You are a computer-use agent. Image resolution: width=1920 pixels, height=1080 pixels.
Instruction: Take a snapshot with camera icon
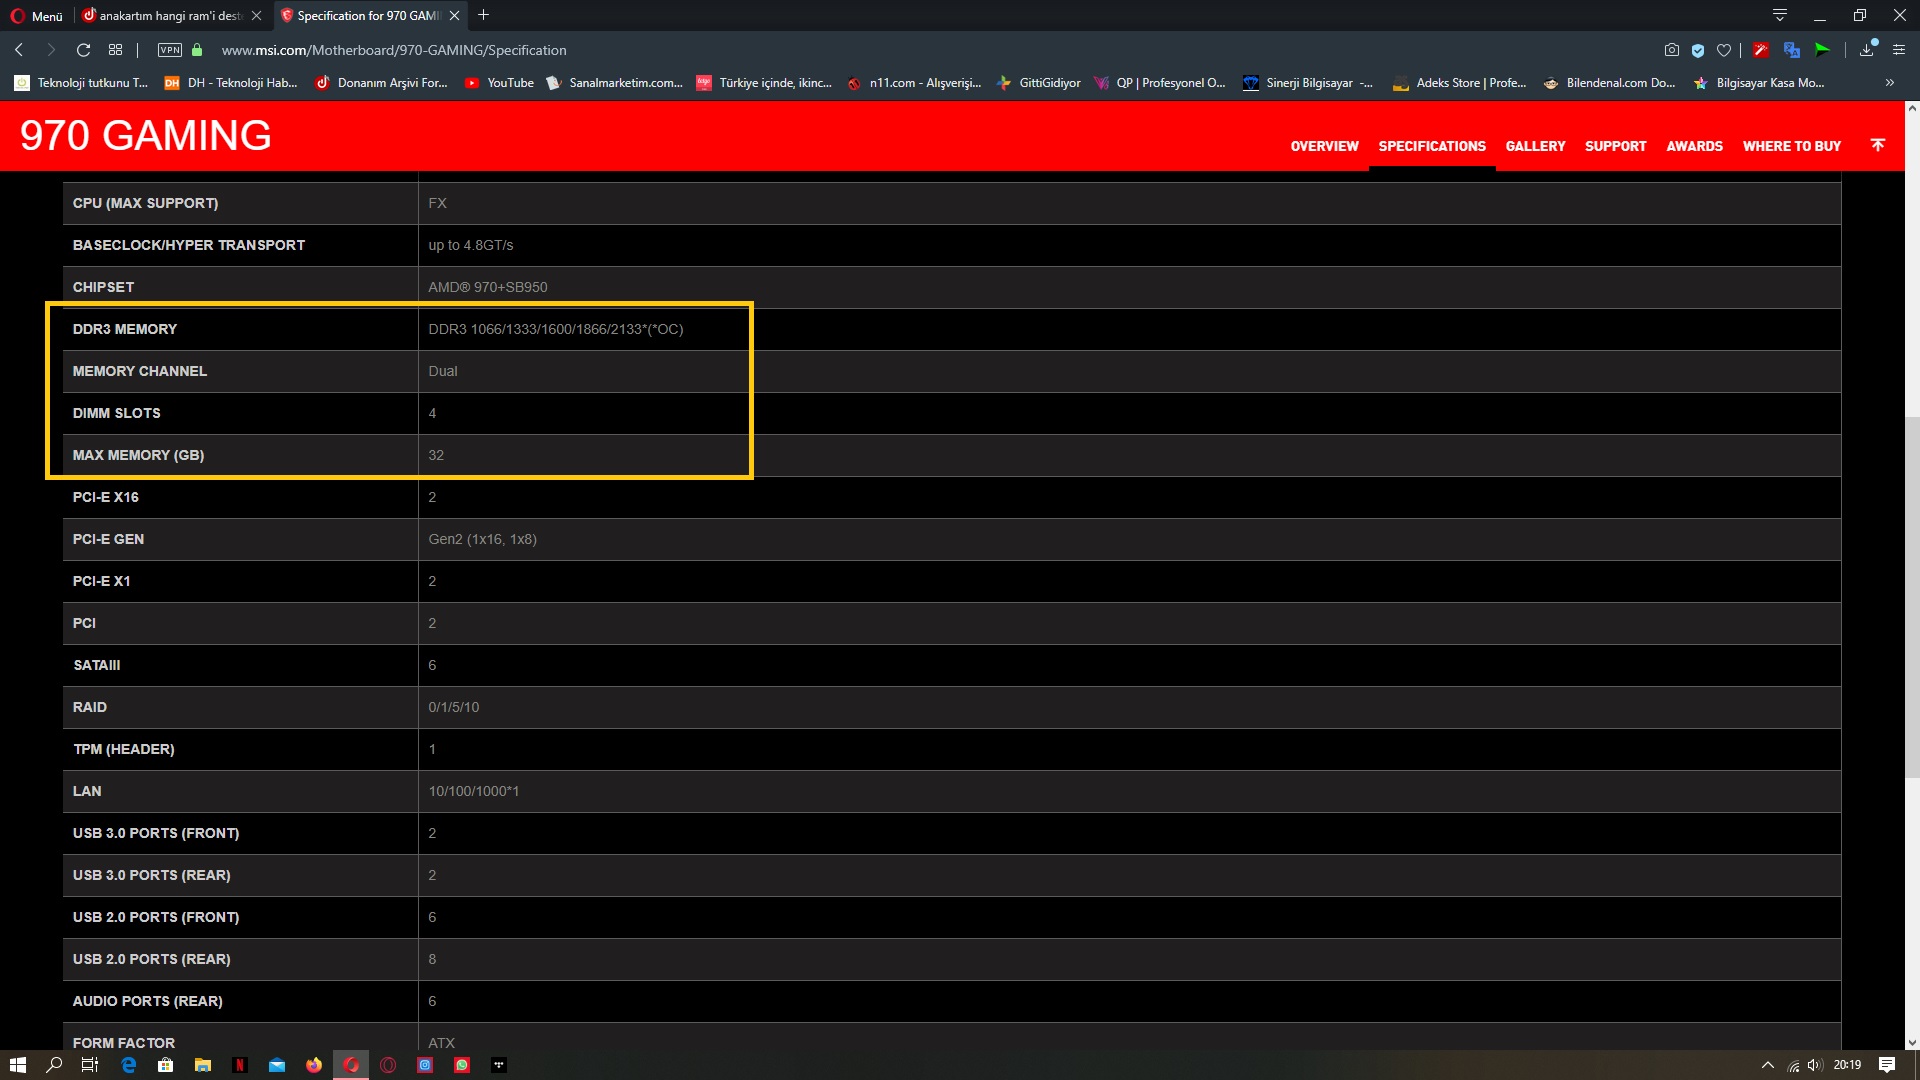coord(1672,50)
